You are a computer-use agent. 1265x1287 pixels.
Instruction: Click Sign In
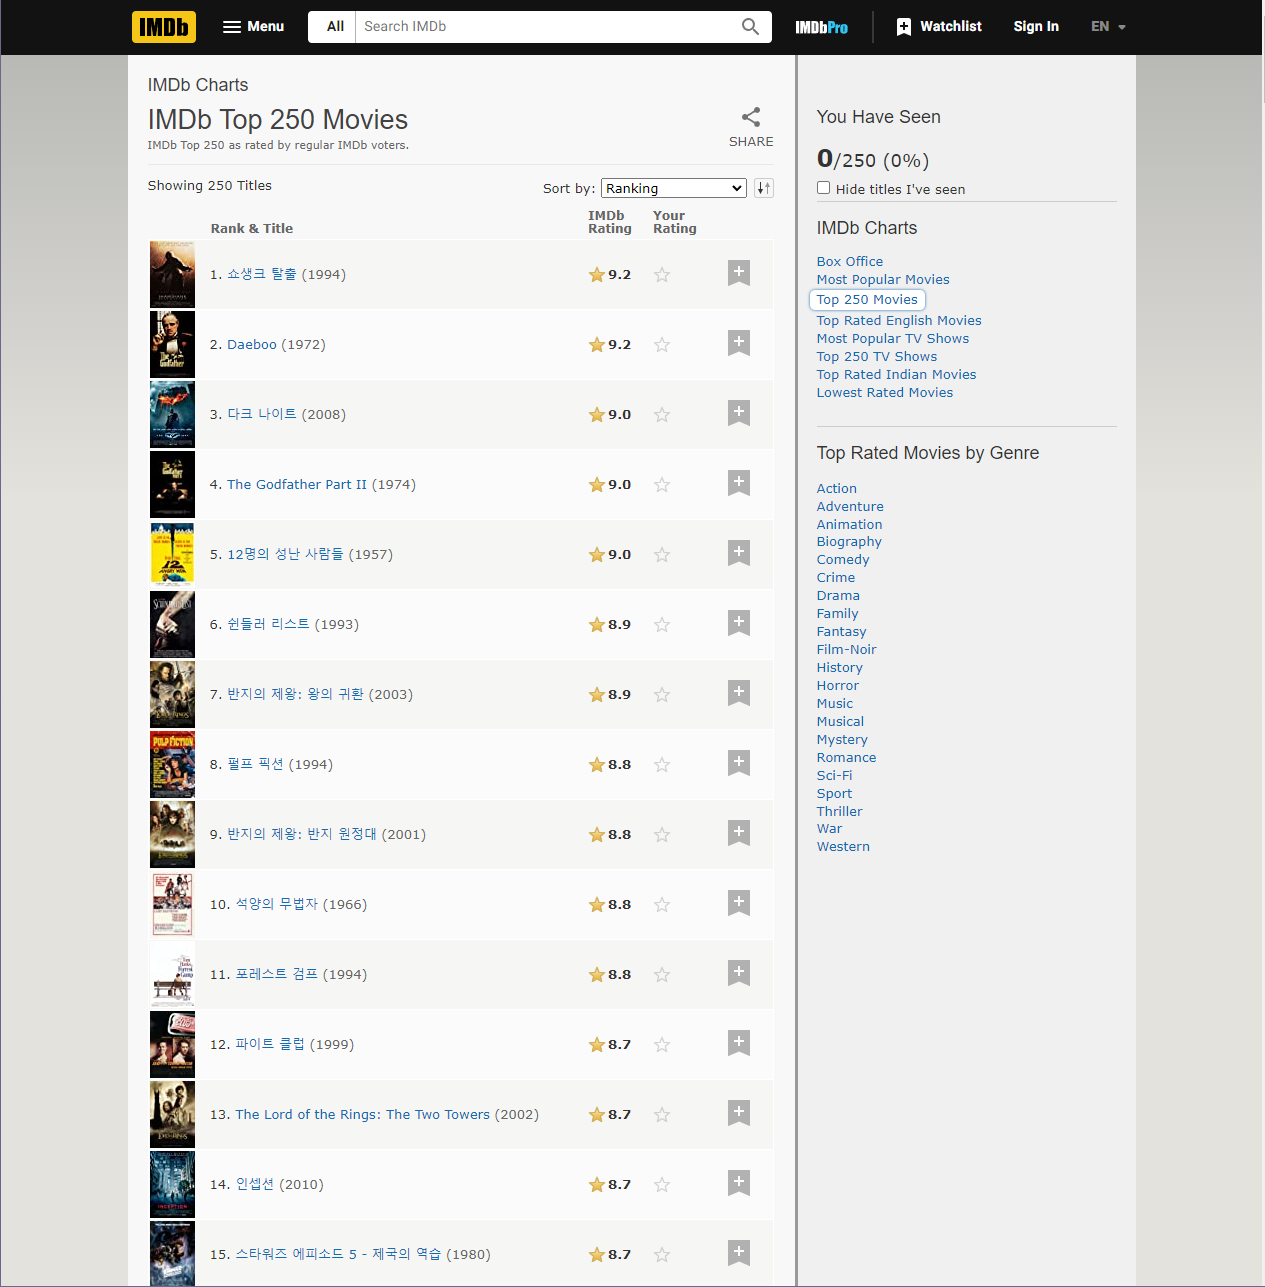click(x=1036, y=27)
